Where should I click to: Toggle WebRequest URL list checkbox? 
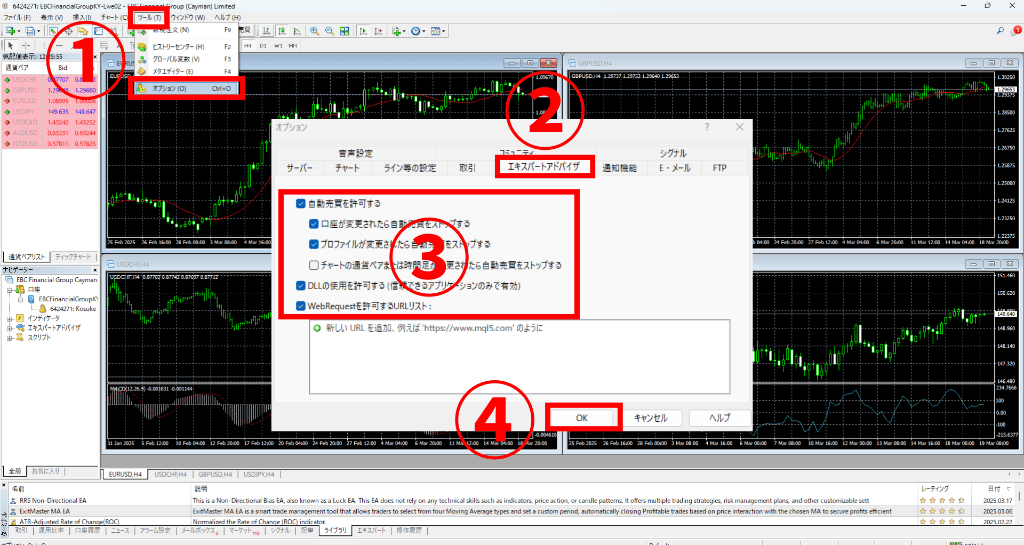pyautogui.click(x=300, y=305)
